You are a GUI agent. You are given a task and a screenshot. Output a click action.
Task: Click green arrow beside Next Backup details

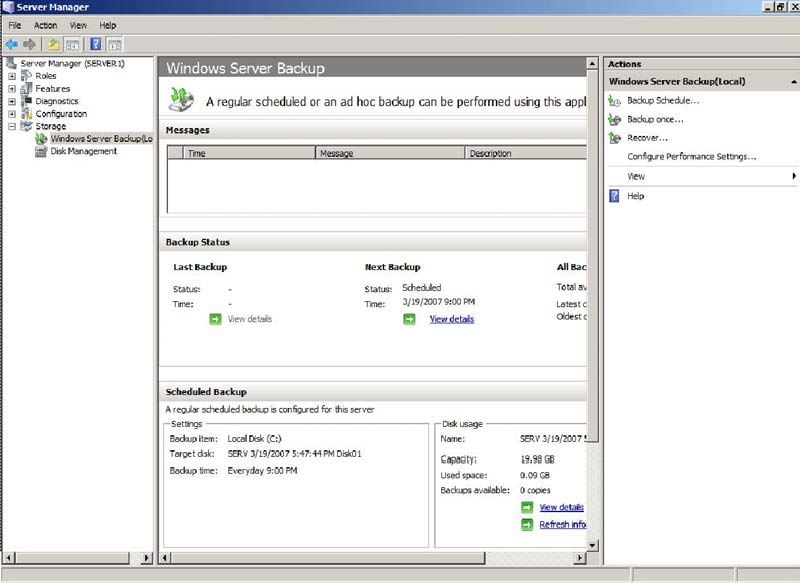(409, 319)
